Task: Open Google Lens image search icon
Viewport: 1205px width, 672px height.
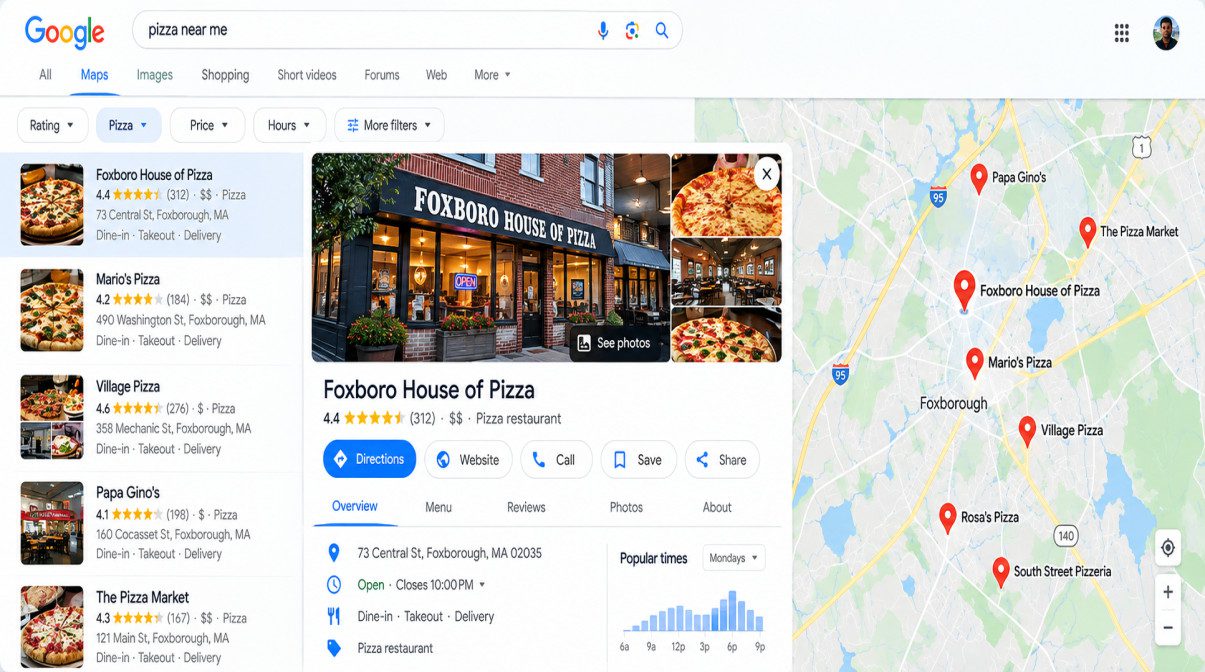Action: pyautogui.click(x=632, y=31)
